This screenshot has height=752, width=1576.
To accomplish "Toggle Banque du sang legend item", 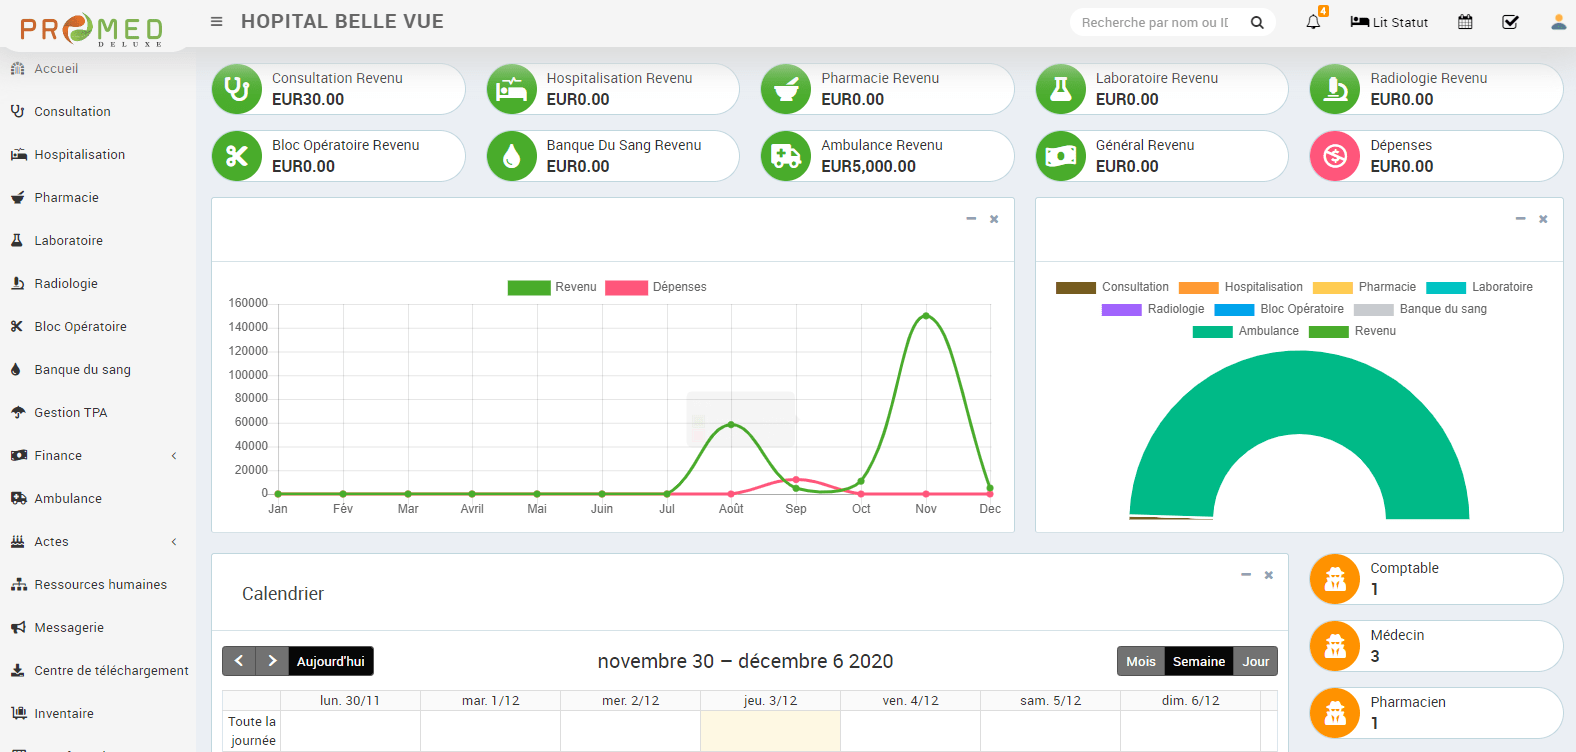I will [1420, 309].
